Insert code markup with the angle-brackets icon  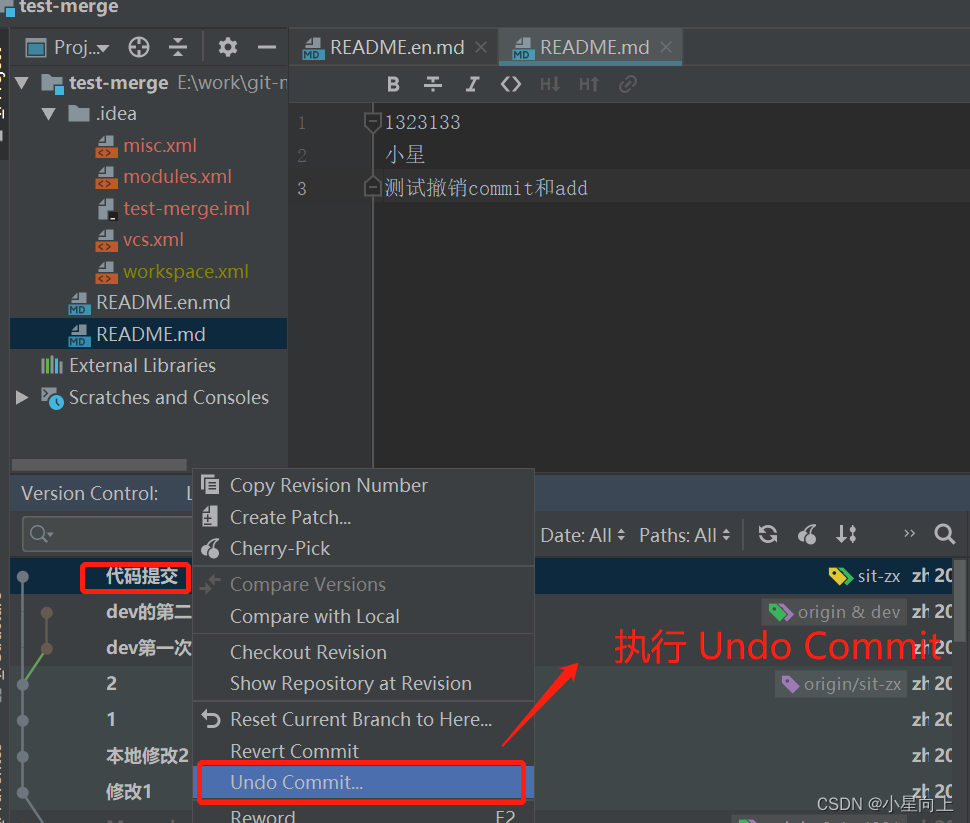point(510,84)
